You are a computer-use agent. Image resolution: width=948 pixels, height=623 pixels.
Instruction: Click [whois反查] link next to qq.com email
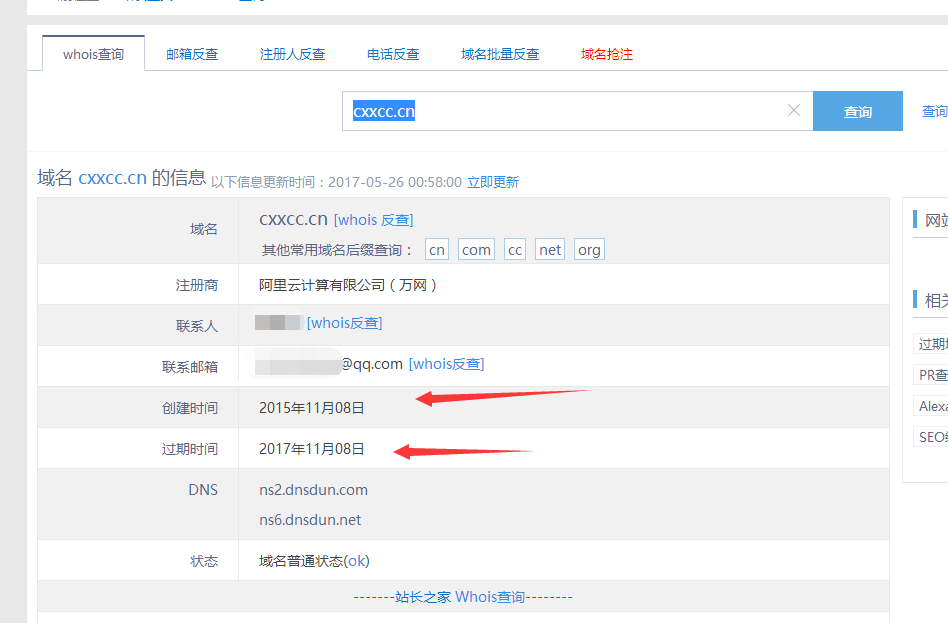tap(446, 365)
